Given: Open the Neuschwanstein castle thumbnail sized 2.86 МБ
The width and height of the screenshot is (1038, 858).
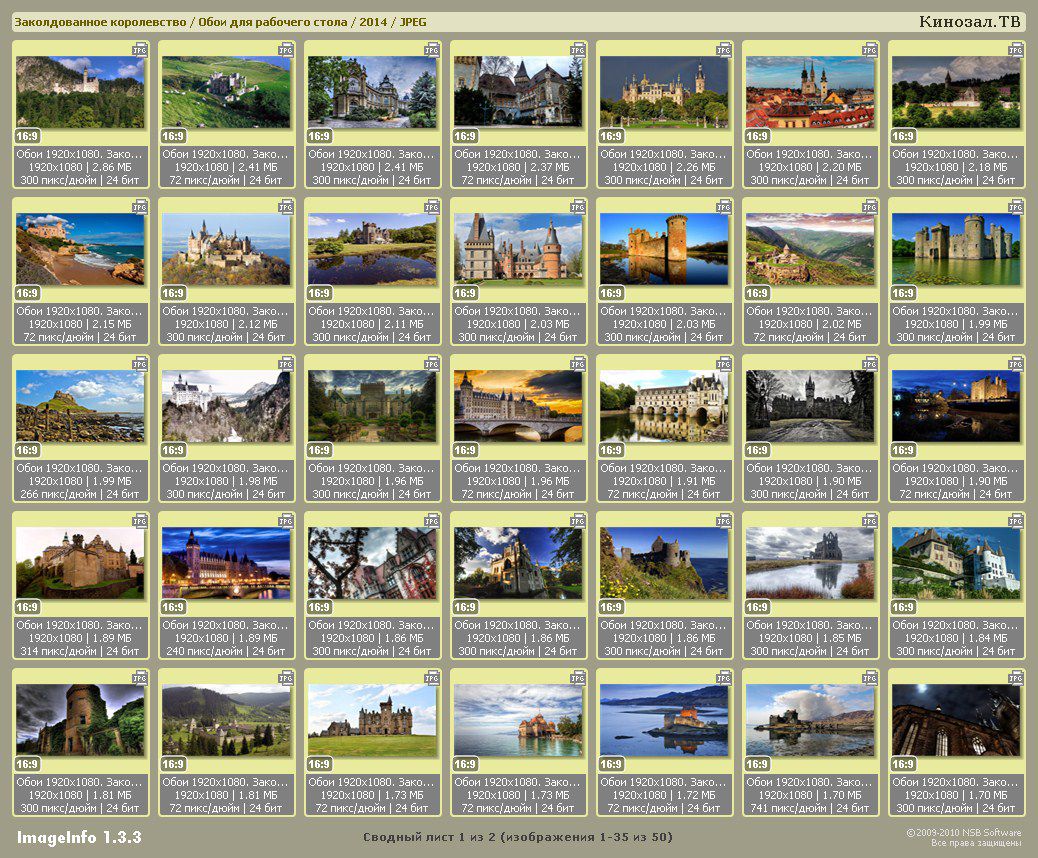Looking at the screenshot, I should point(80,92).
